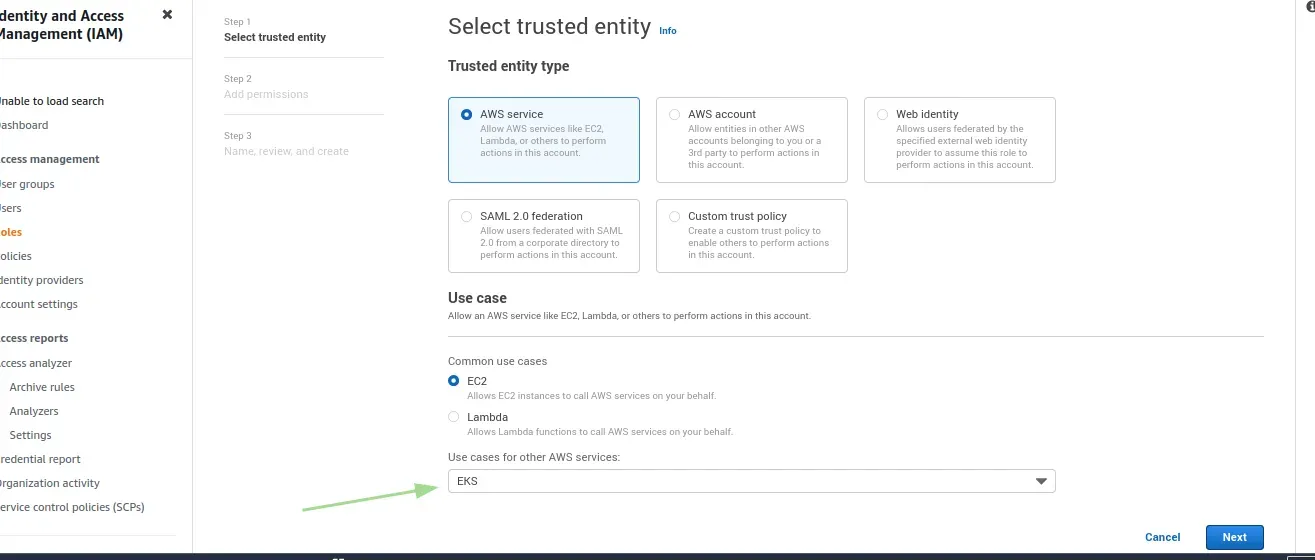
Task: Close the IAM navigation panel
Action: pos(167,15)
